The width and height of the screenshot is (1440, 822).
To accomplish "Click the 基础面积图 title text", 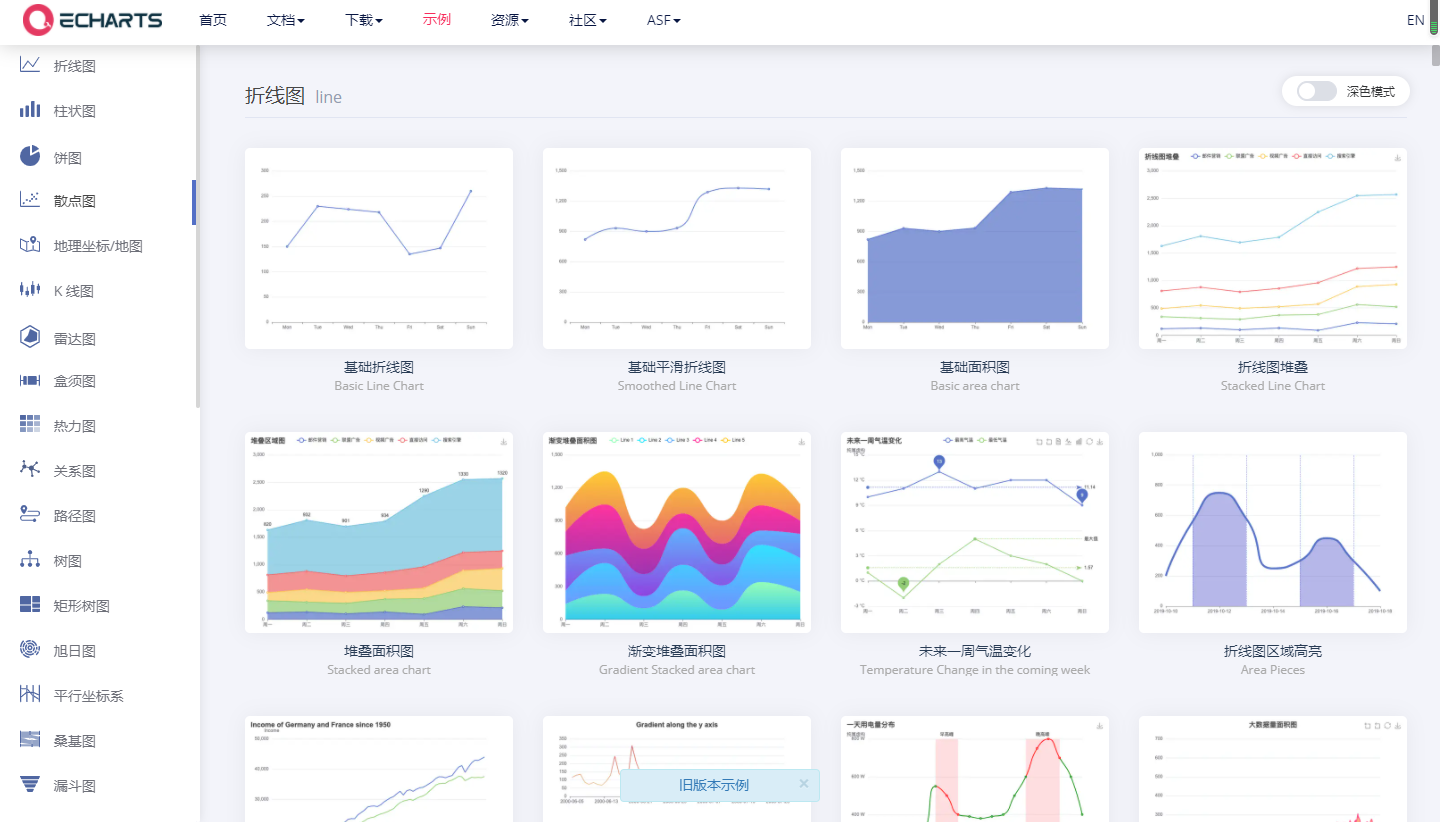I will click(x=975, y=367).
